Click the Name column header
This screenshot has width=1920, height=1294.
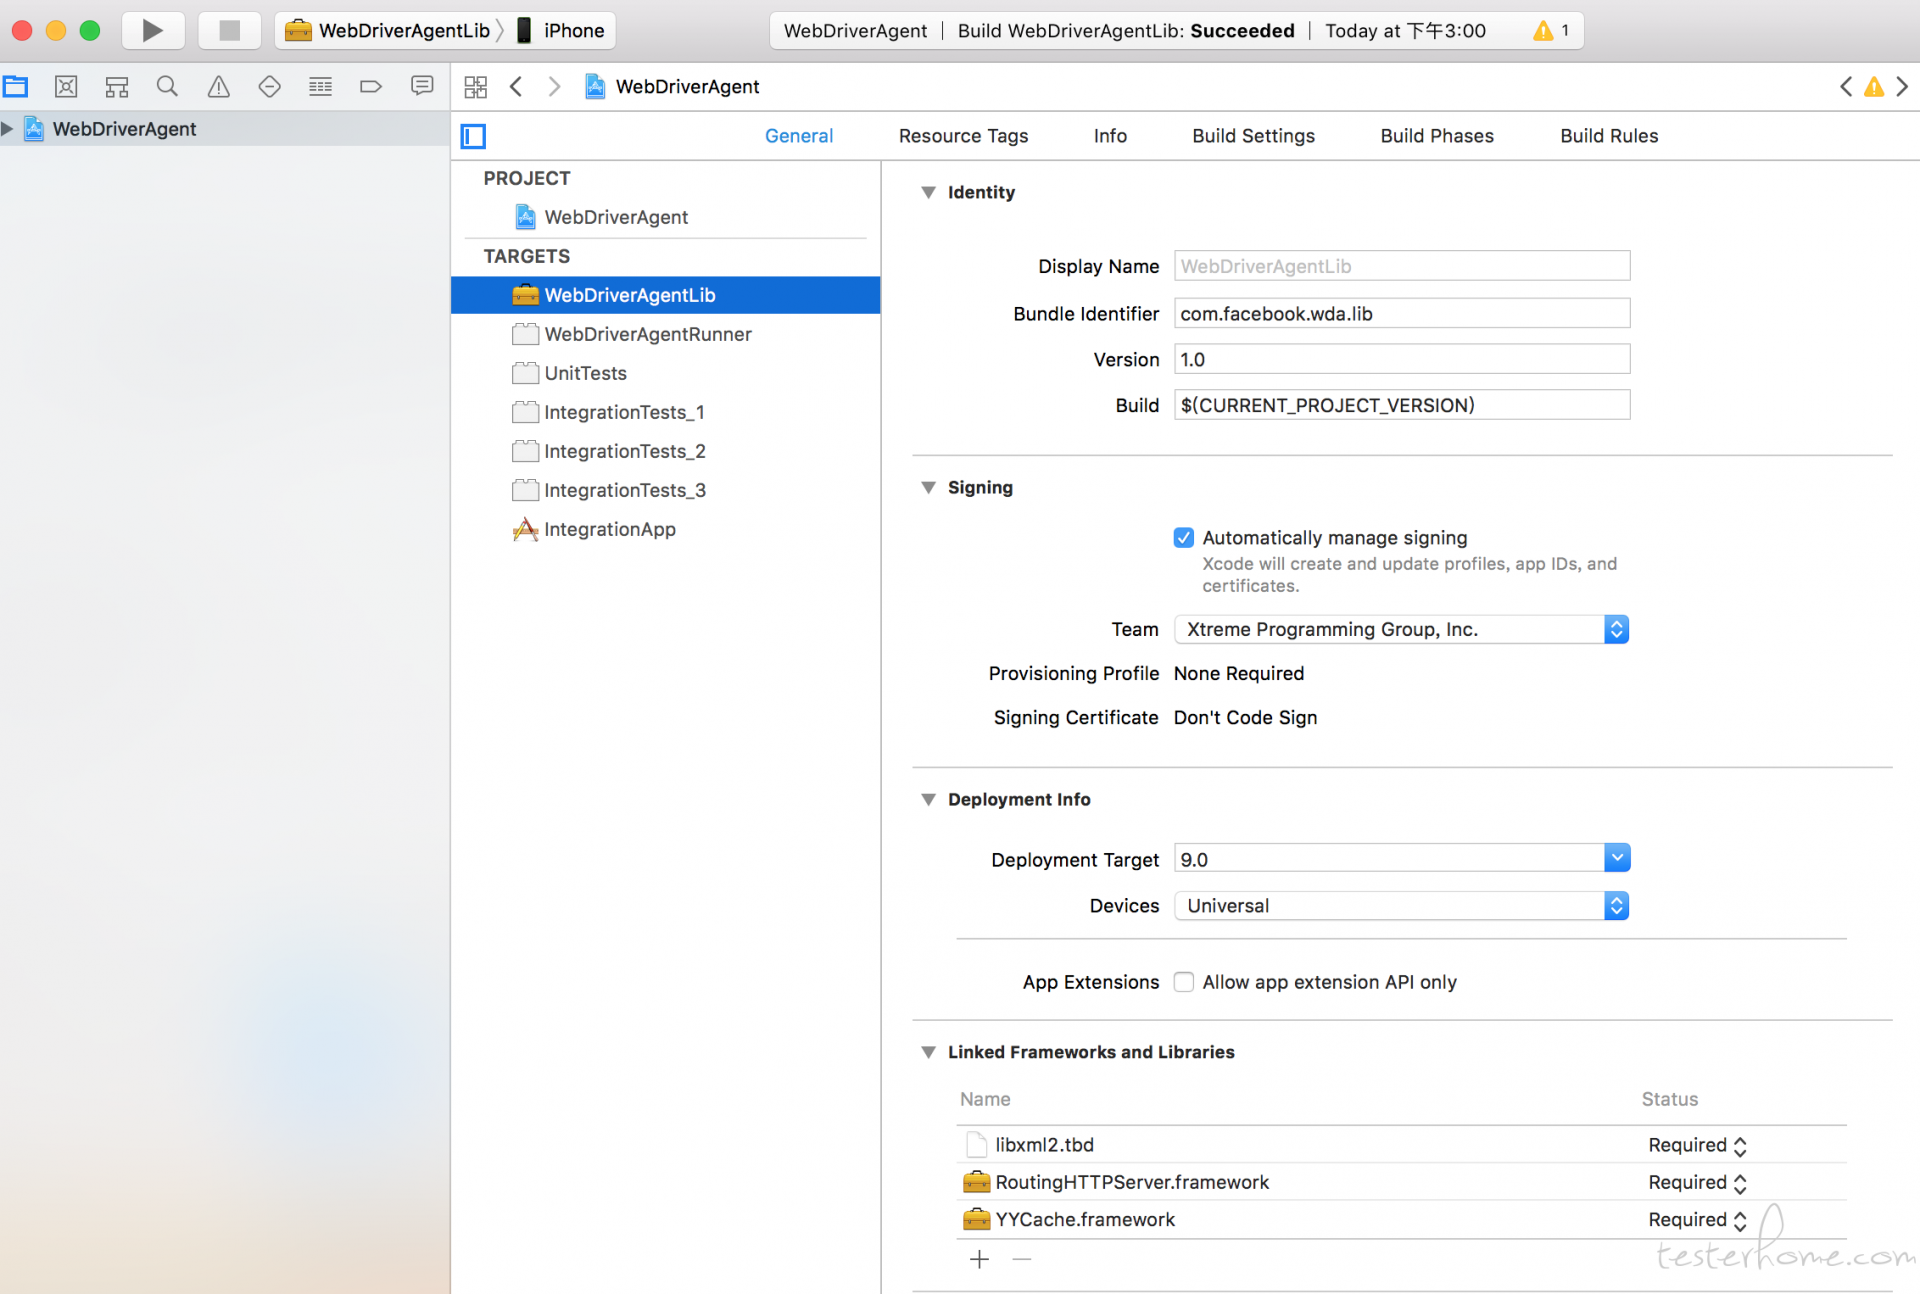[x=985, y=1099]
